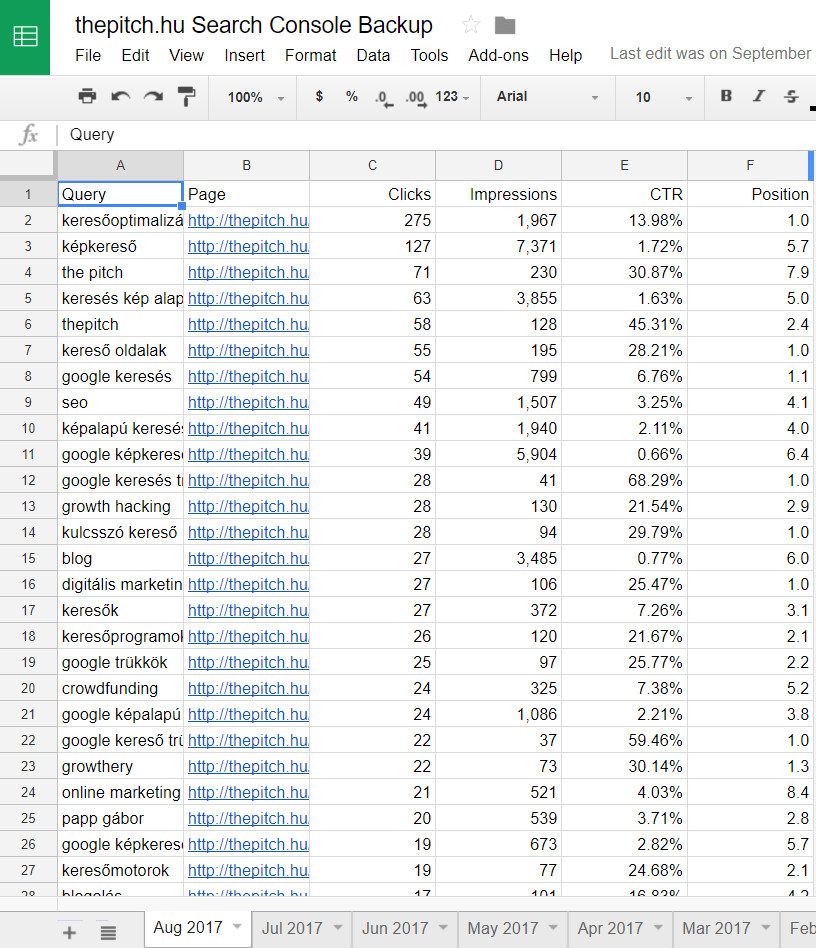Open the thepitch.hu link in seo row
This screenshot has width=816, height=948.
pos(248,402)
